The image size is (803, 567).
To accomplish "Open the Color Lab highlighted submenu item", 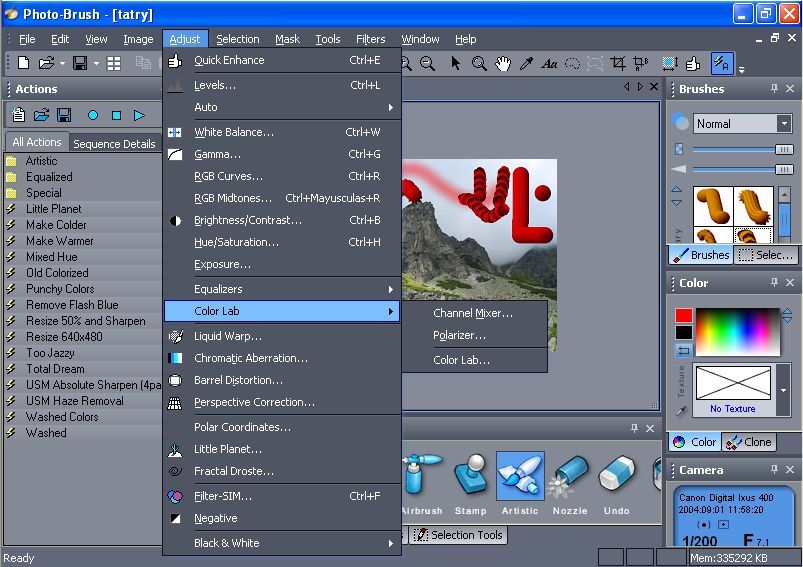I will pos(282,311).
